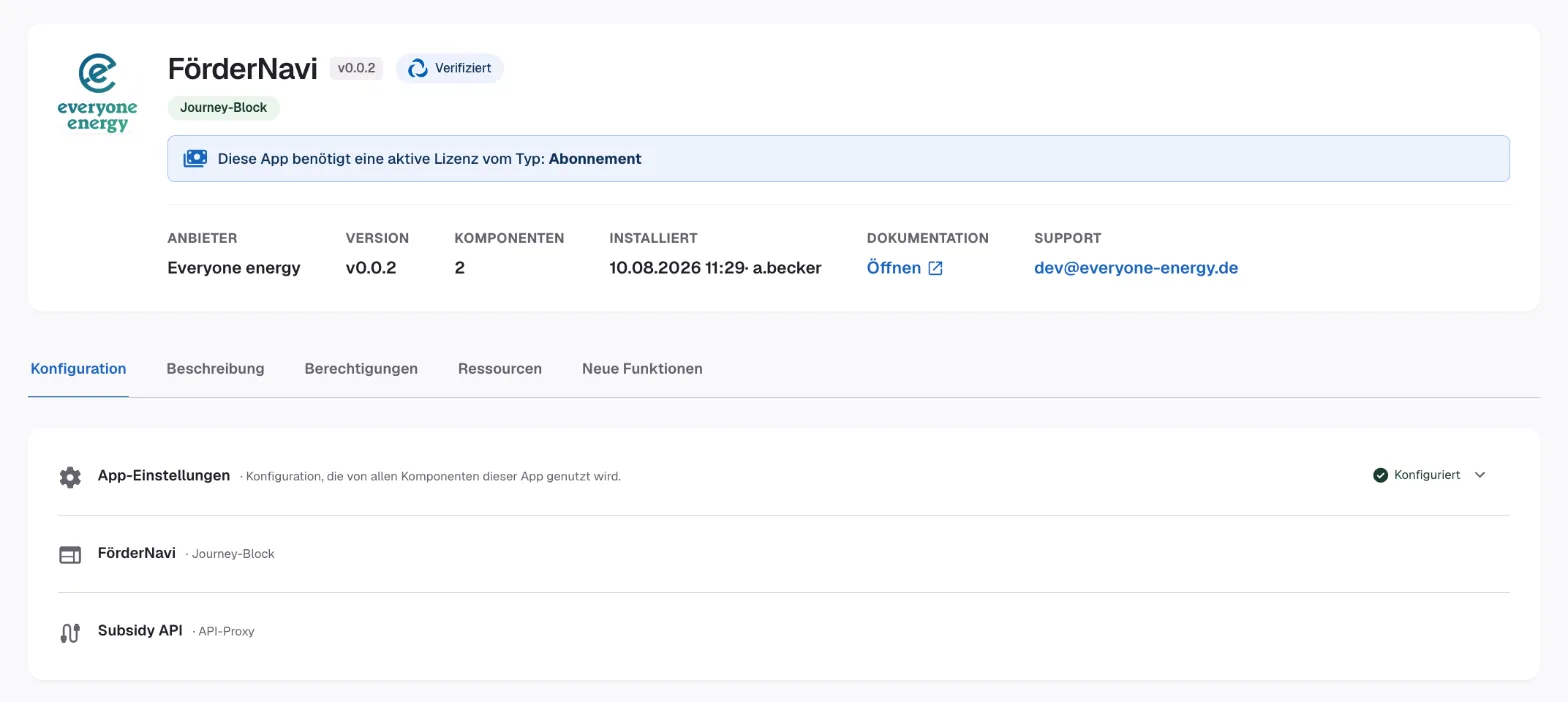Click the dev@everyone-energy.de support email

(x=1136, y=268)
